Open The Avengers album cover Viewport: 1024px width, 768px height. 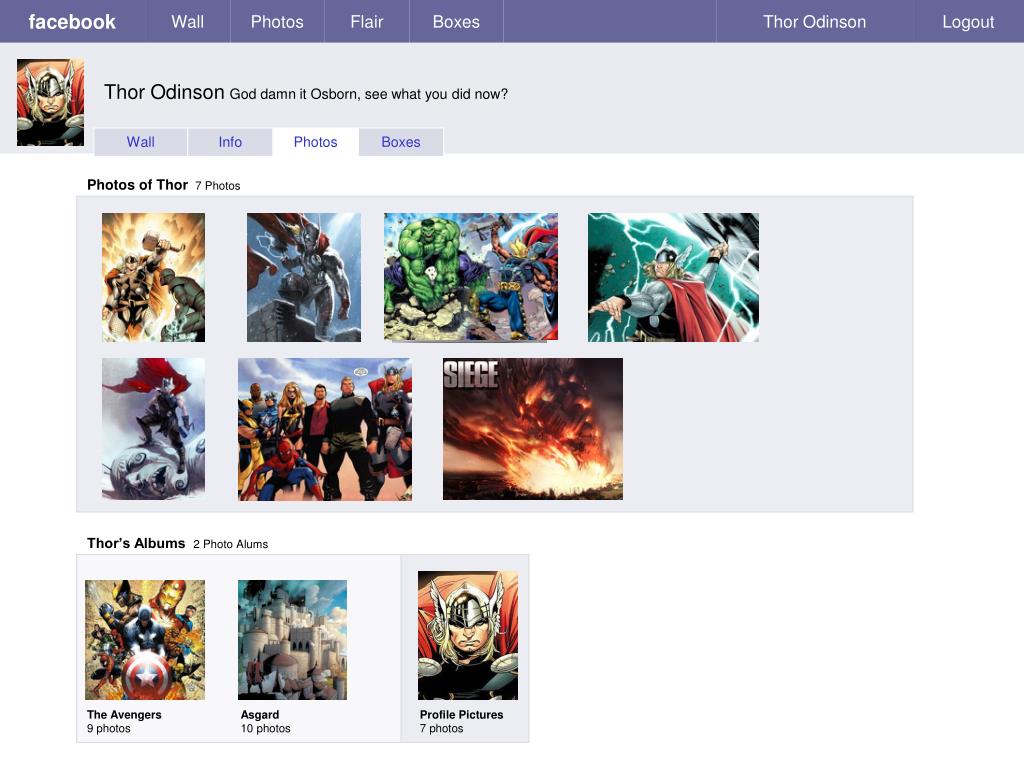tap(145, 640)
